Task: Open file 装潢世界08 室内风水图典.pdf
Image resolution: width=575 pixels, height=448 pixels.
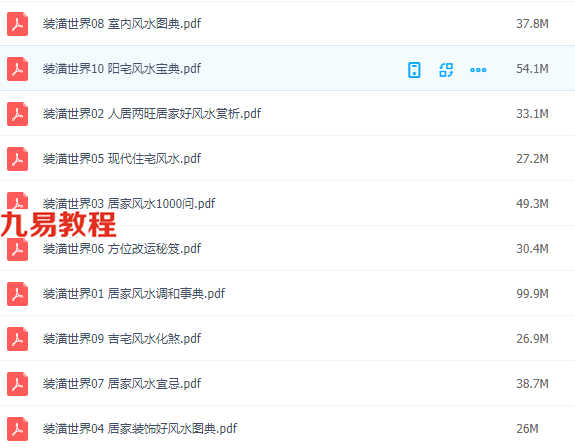Action: point(122,24)
